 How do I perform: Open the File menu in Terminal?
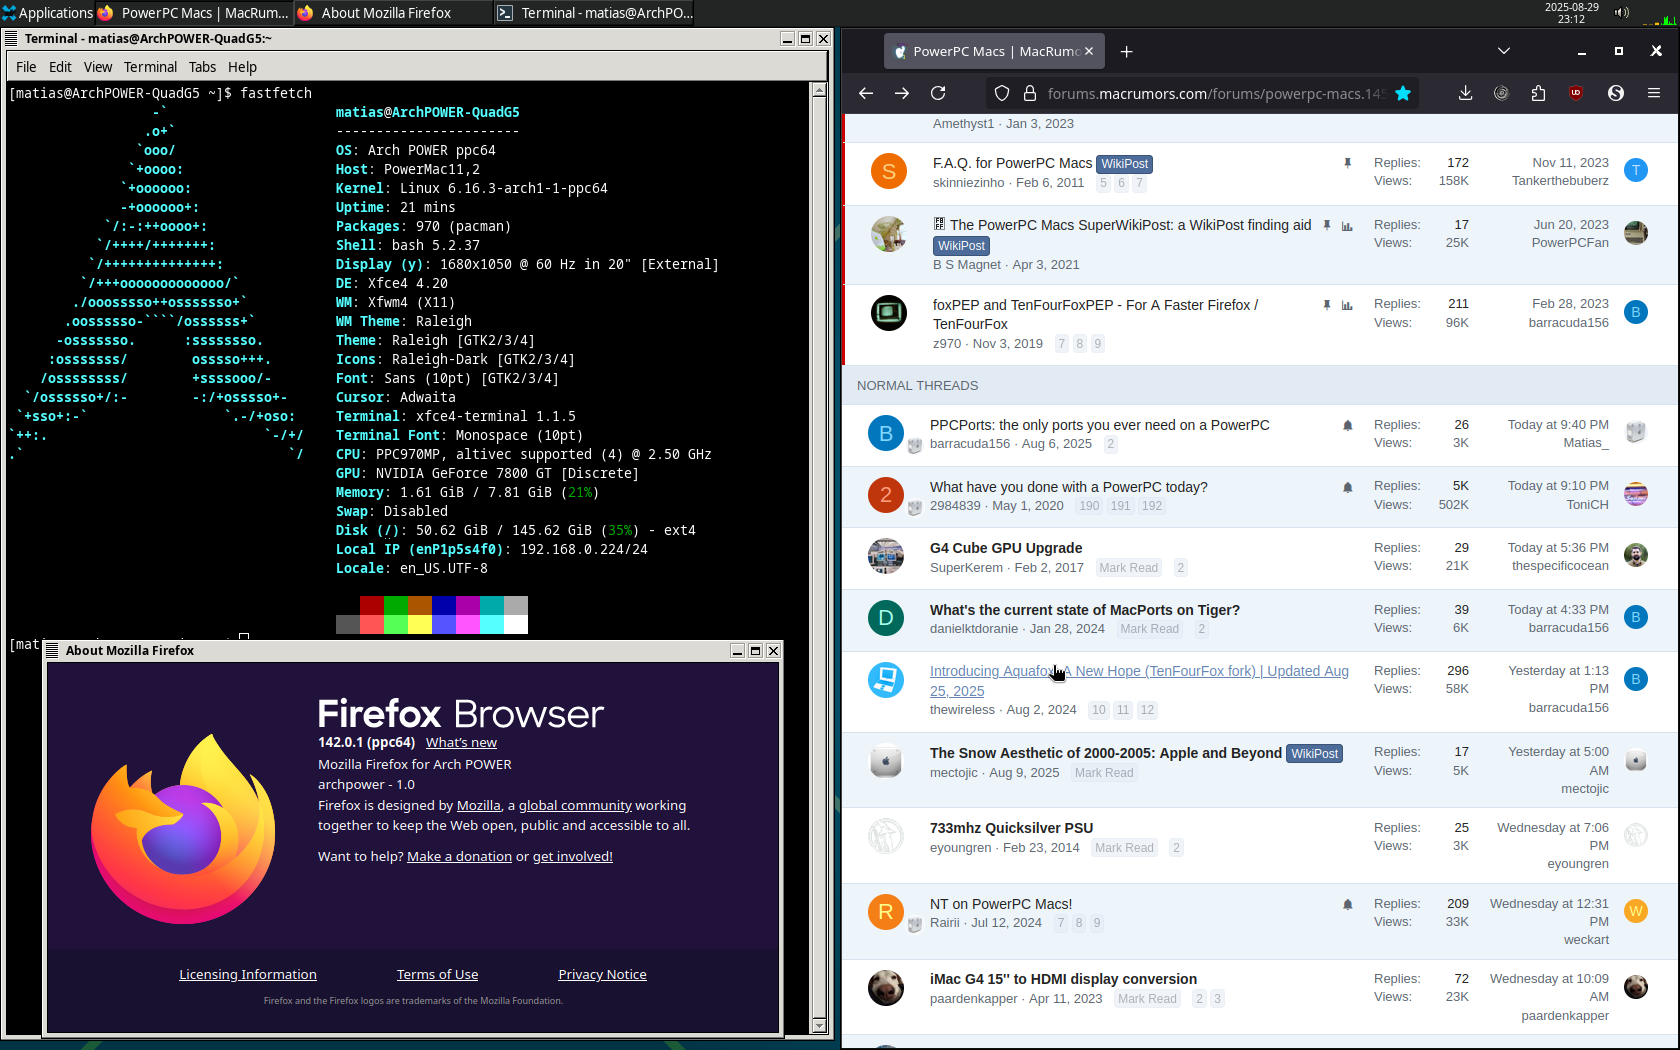[26, 67]
